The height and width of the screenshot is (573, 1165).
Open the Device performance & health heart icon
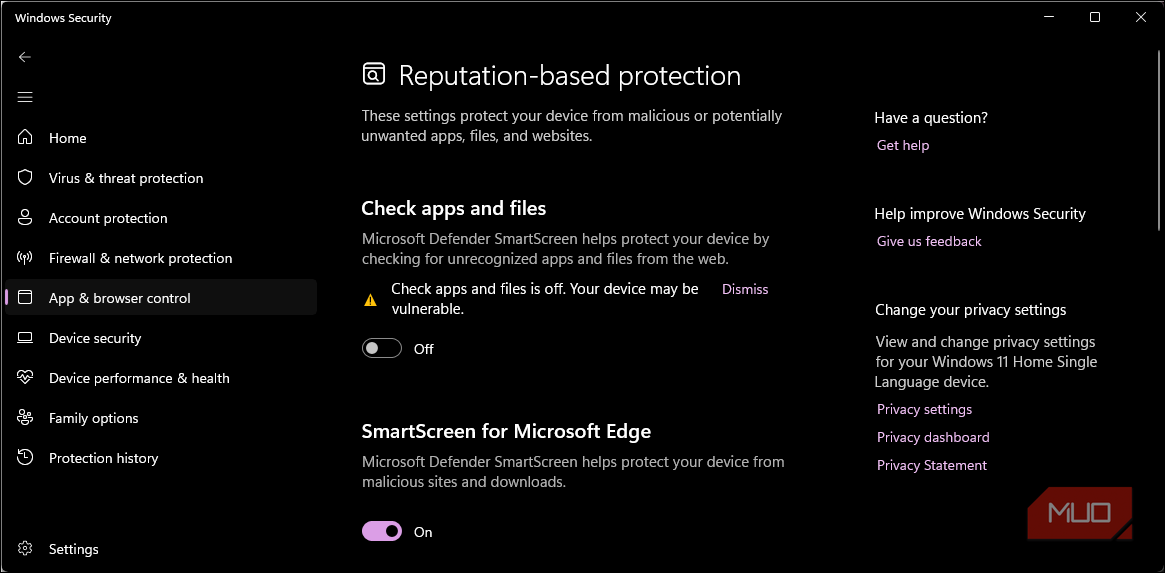(25, 378)
